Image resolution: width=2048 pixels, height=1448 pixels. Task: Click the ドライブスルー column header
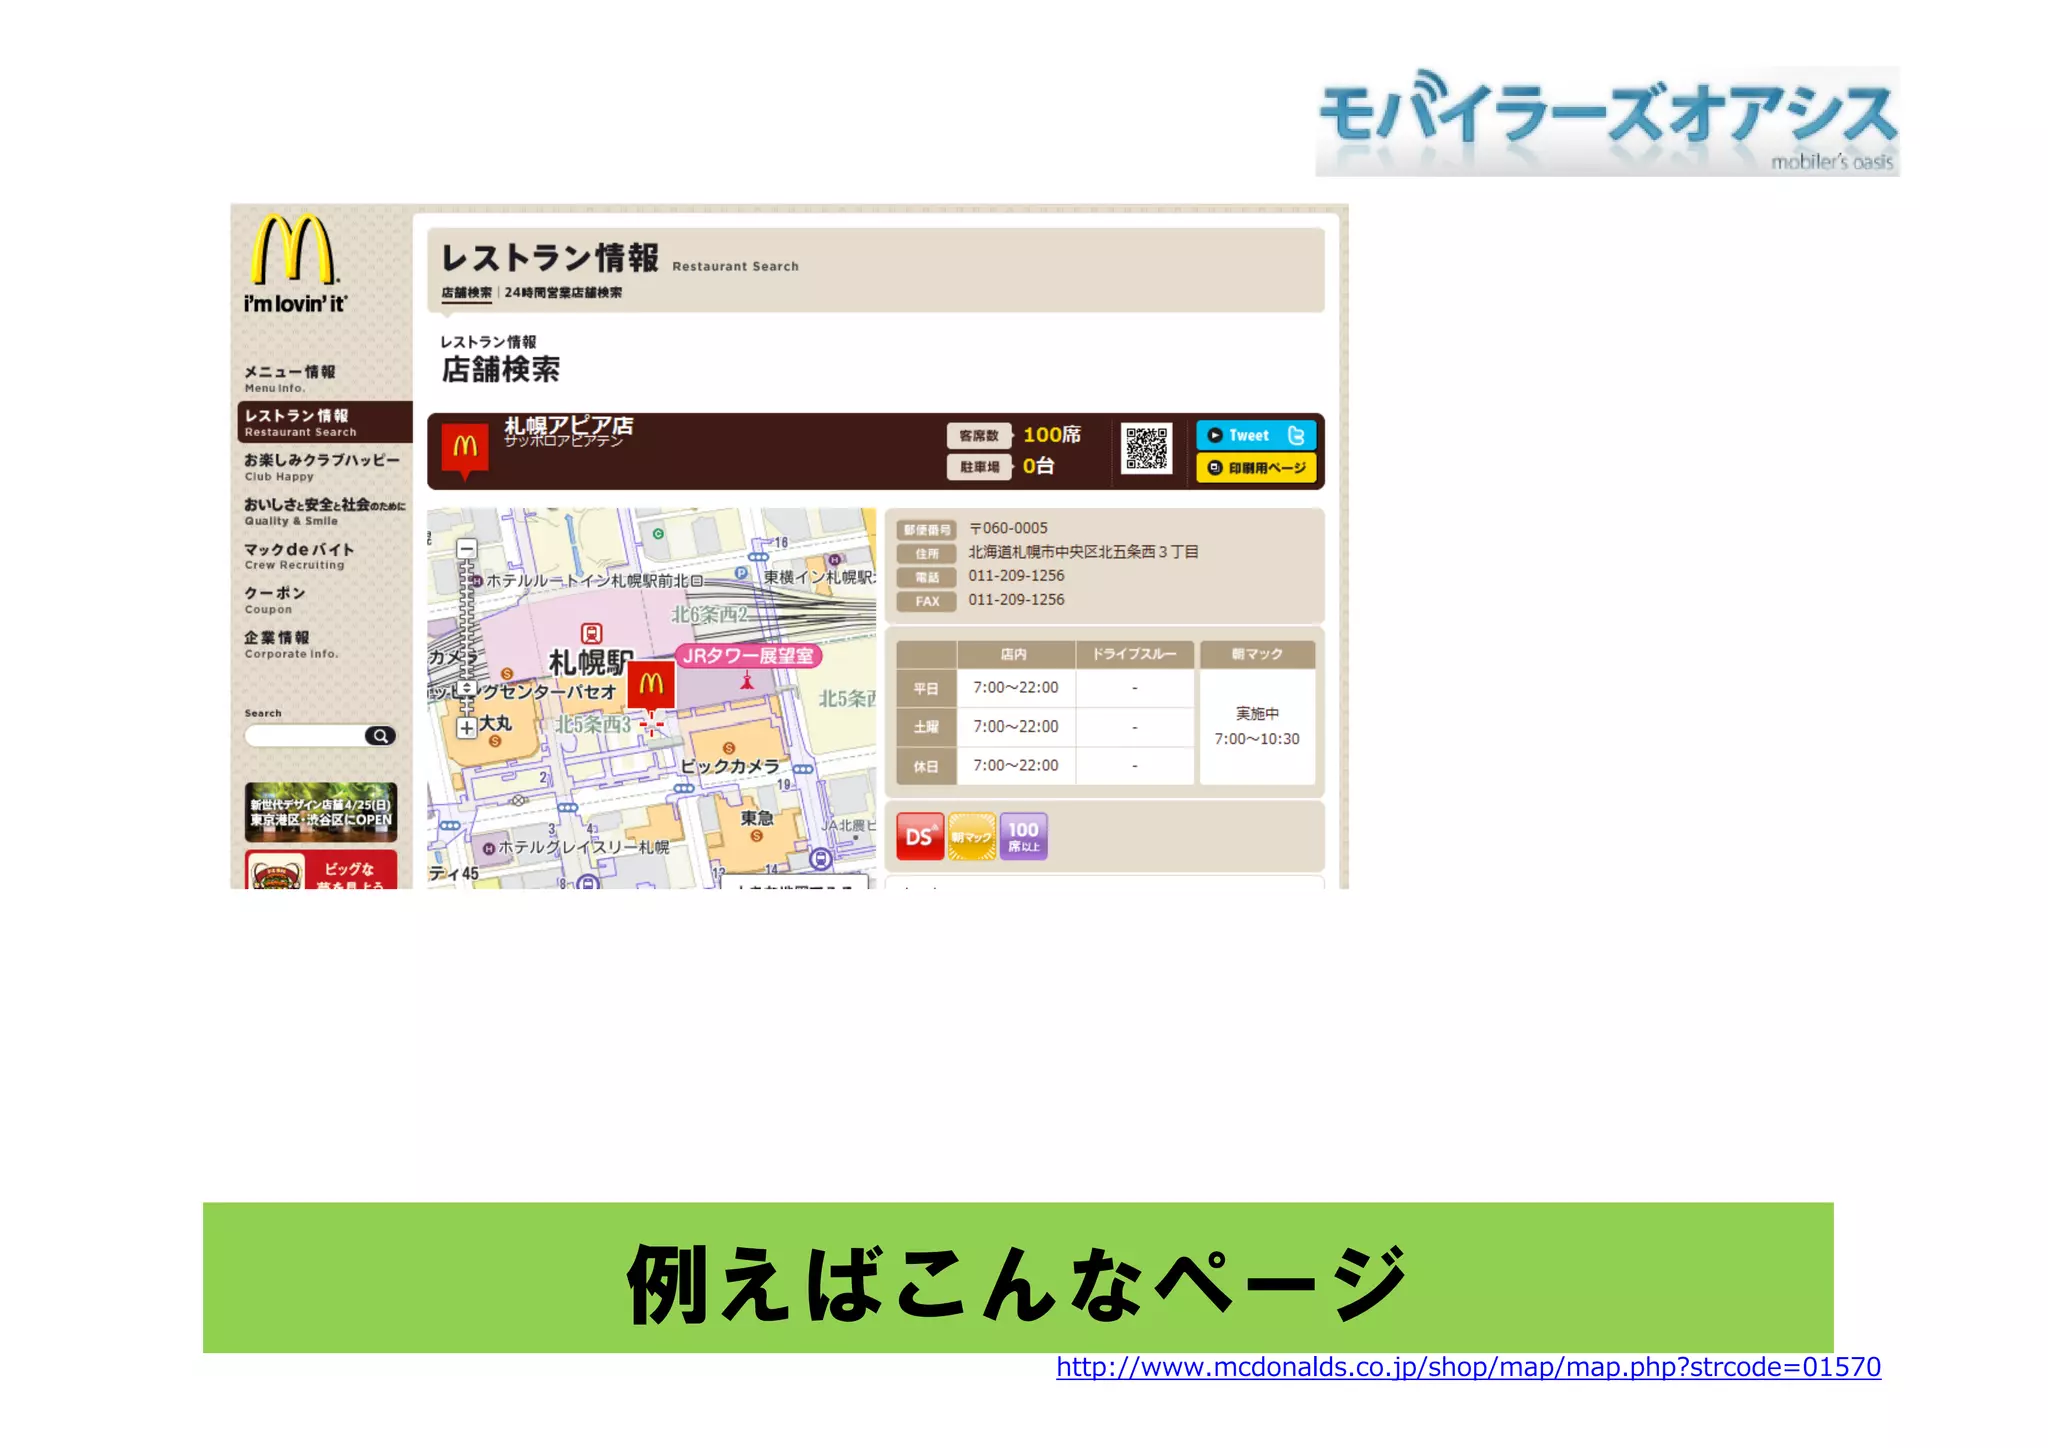pyautogui.click(x=1135, y=654)
